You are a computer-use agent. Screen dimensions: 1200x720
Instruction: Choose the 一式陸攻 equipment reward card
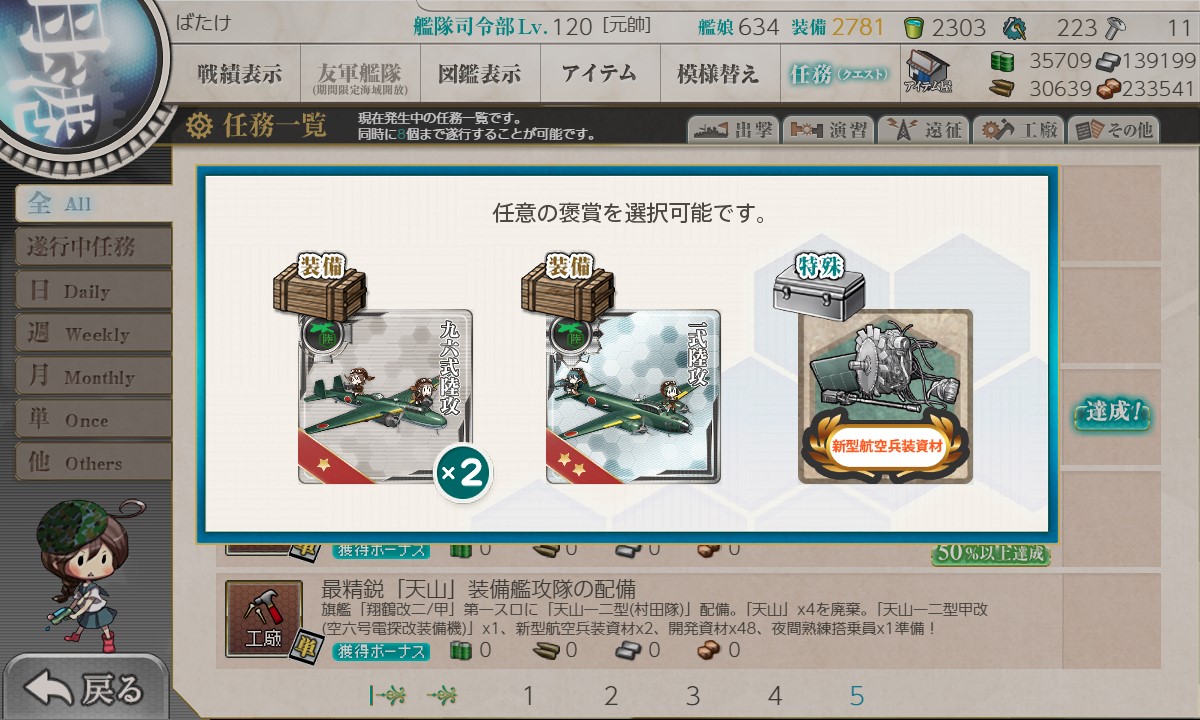point(633,397)
